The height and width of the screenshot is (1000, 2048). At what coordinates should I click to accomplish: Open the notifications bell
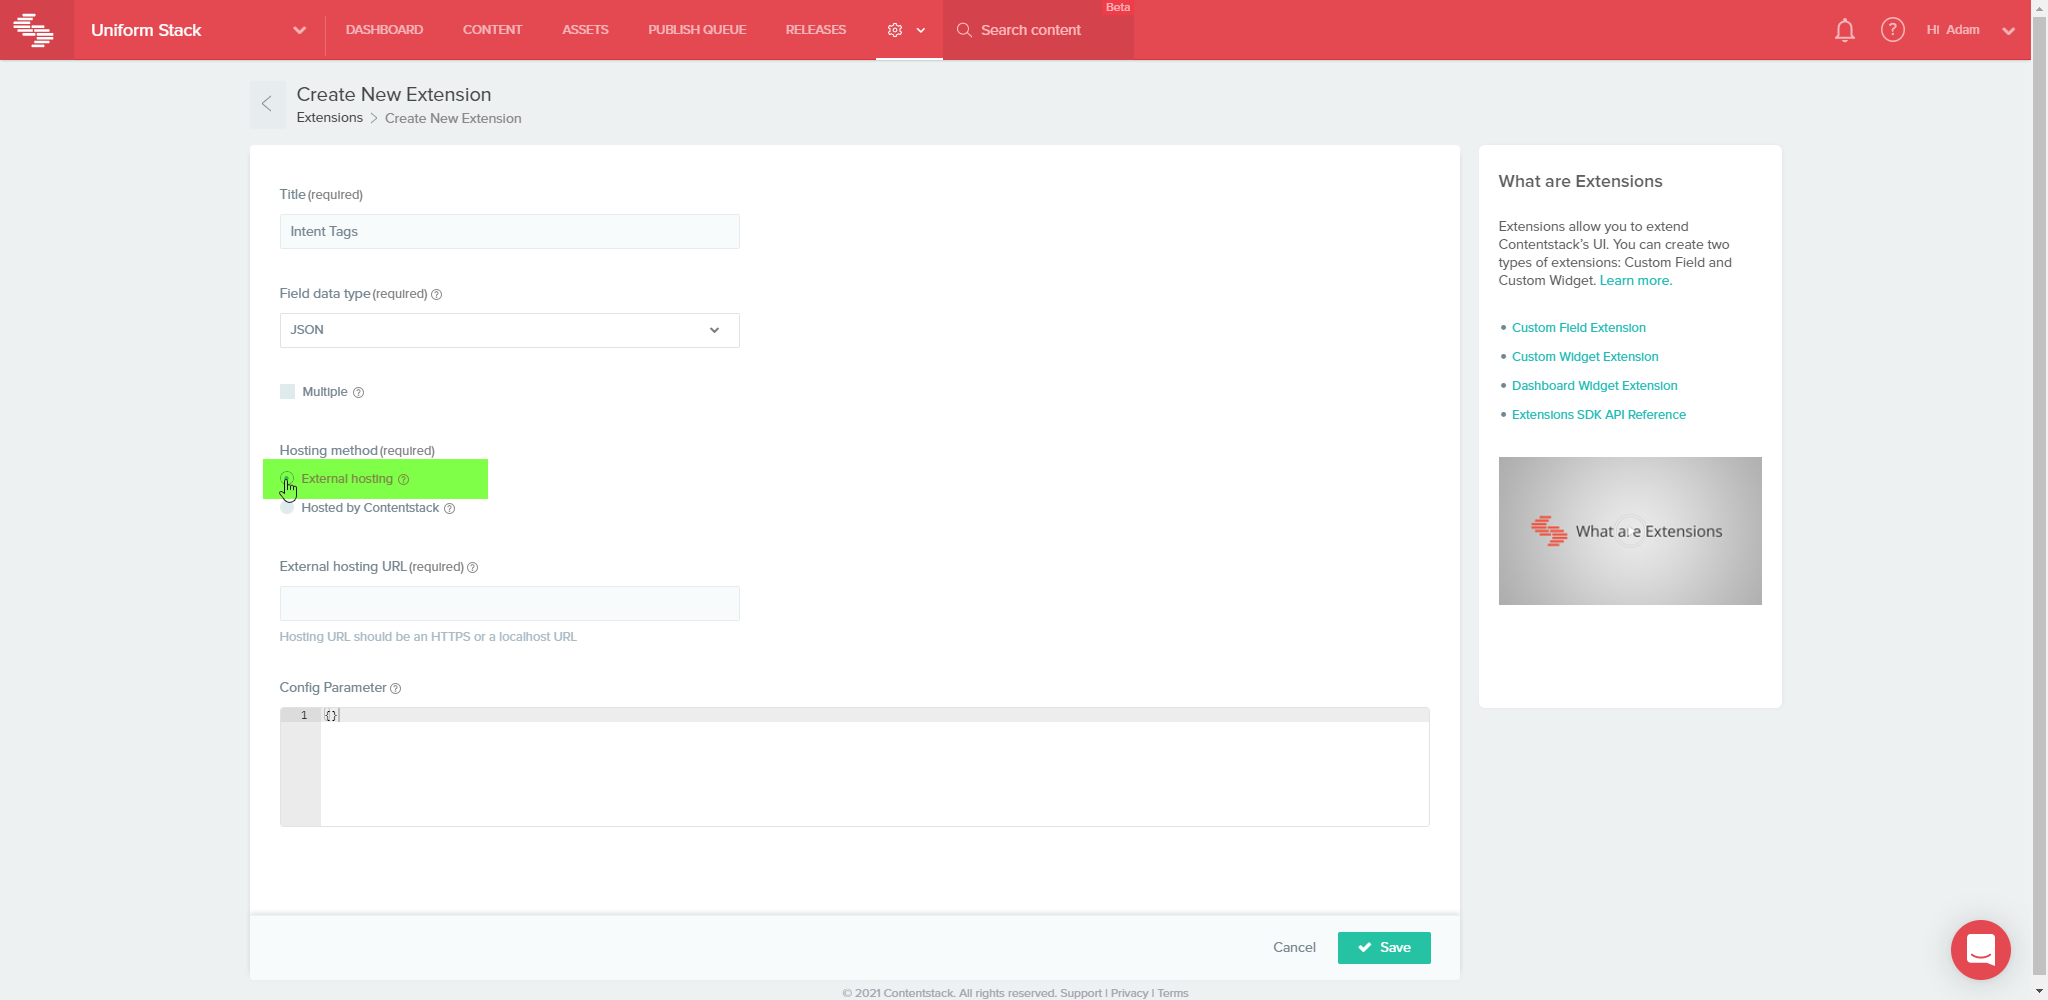point(1845,30)
